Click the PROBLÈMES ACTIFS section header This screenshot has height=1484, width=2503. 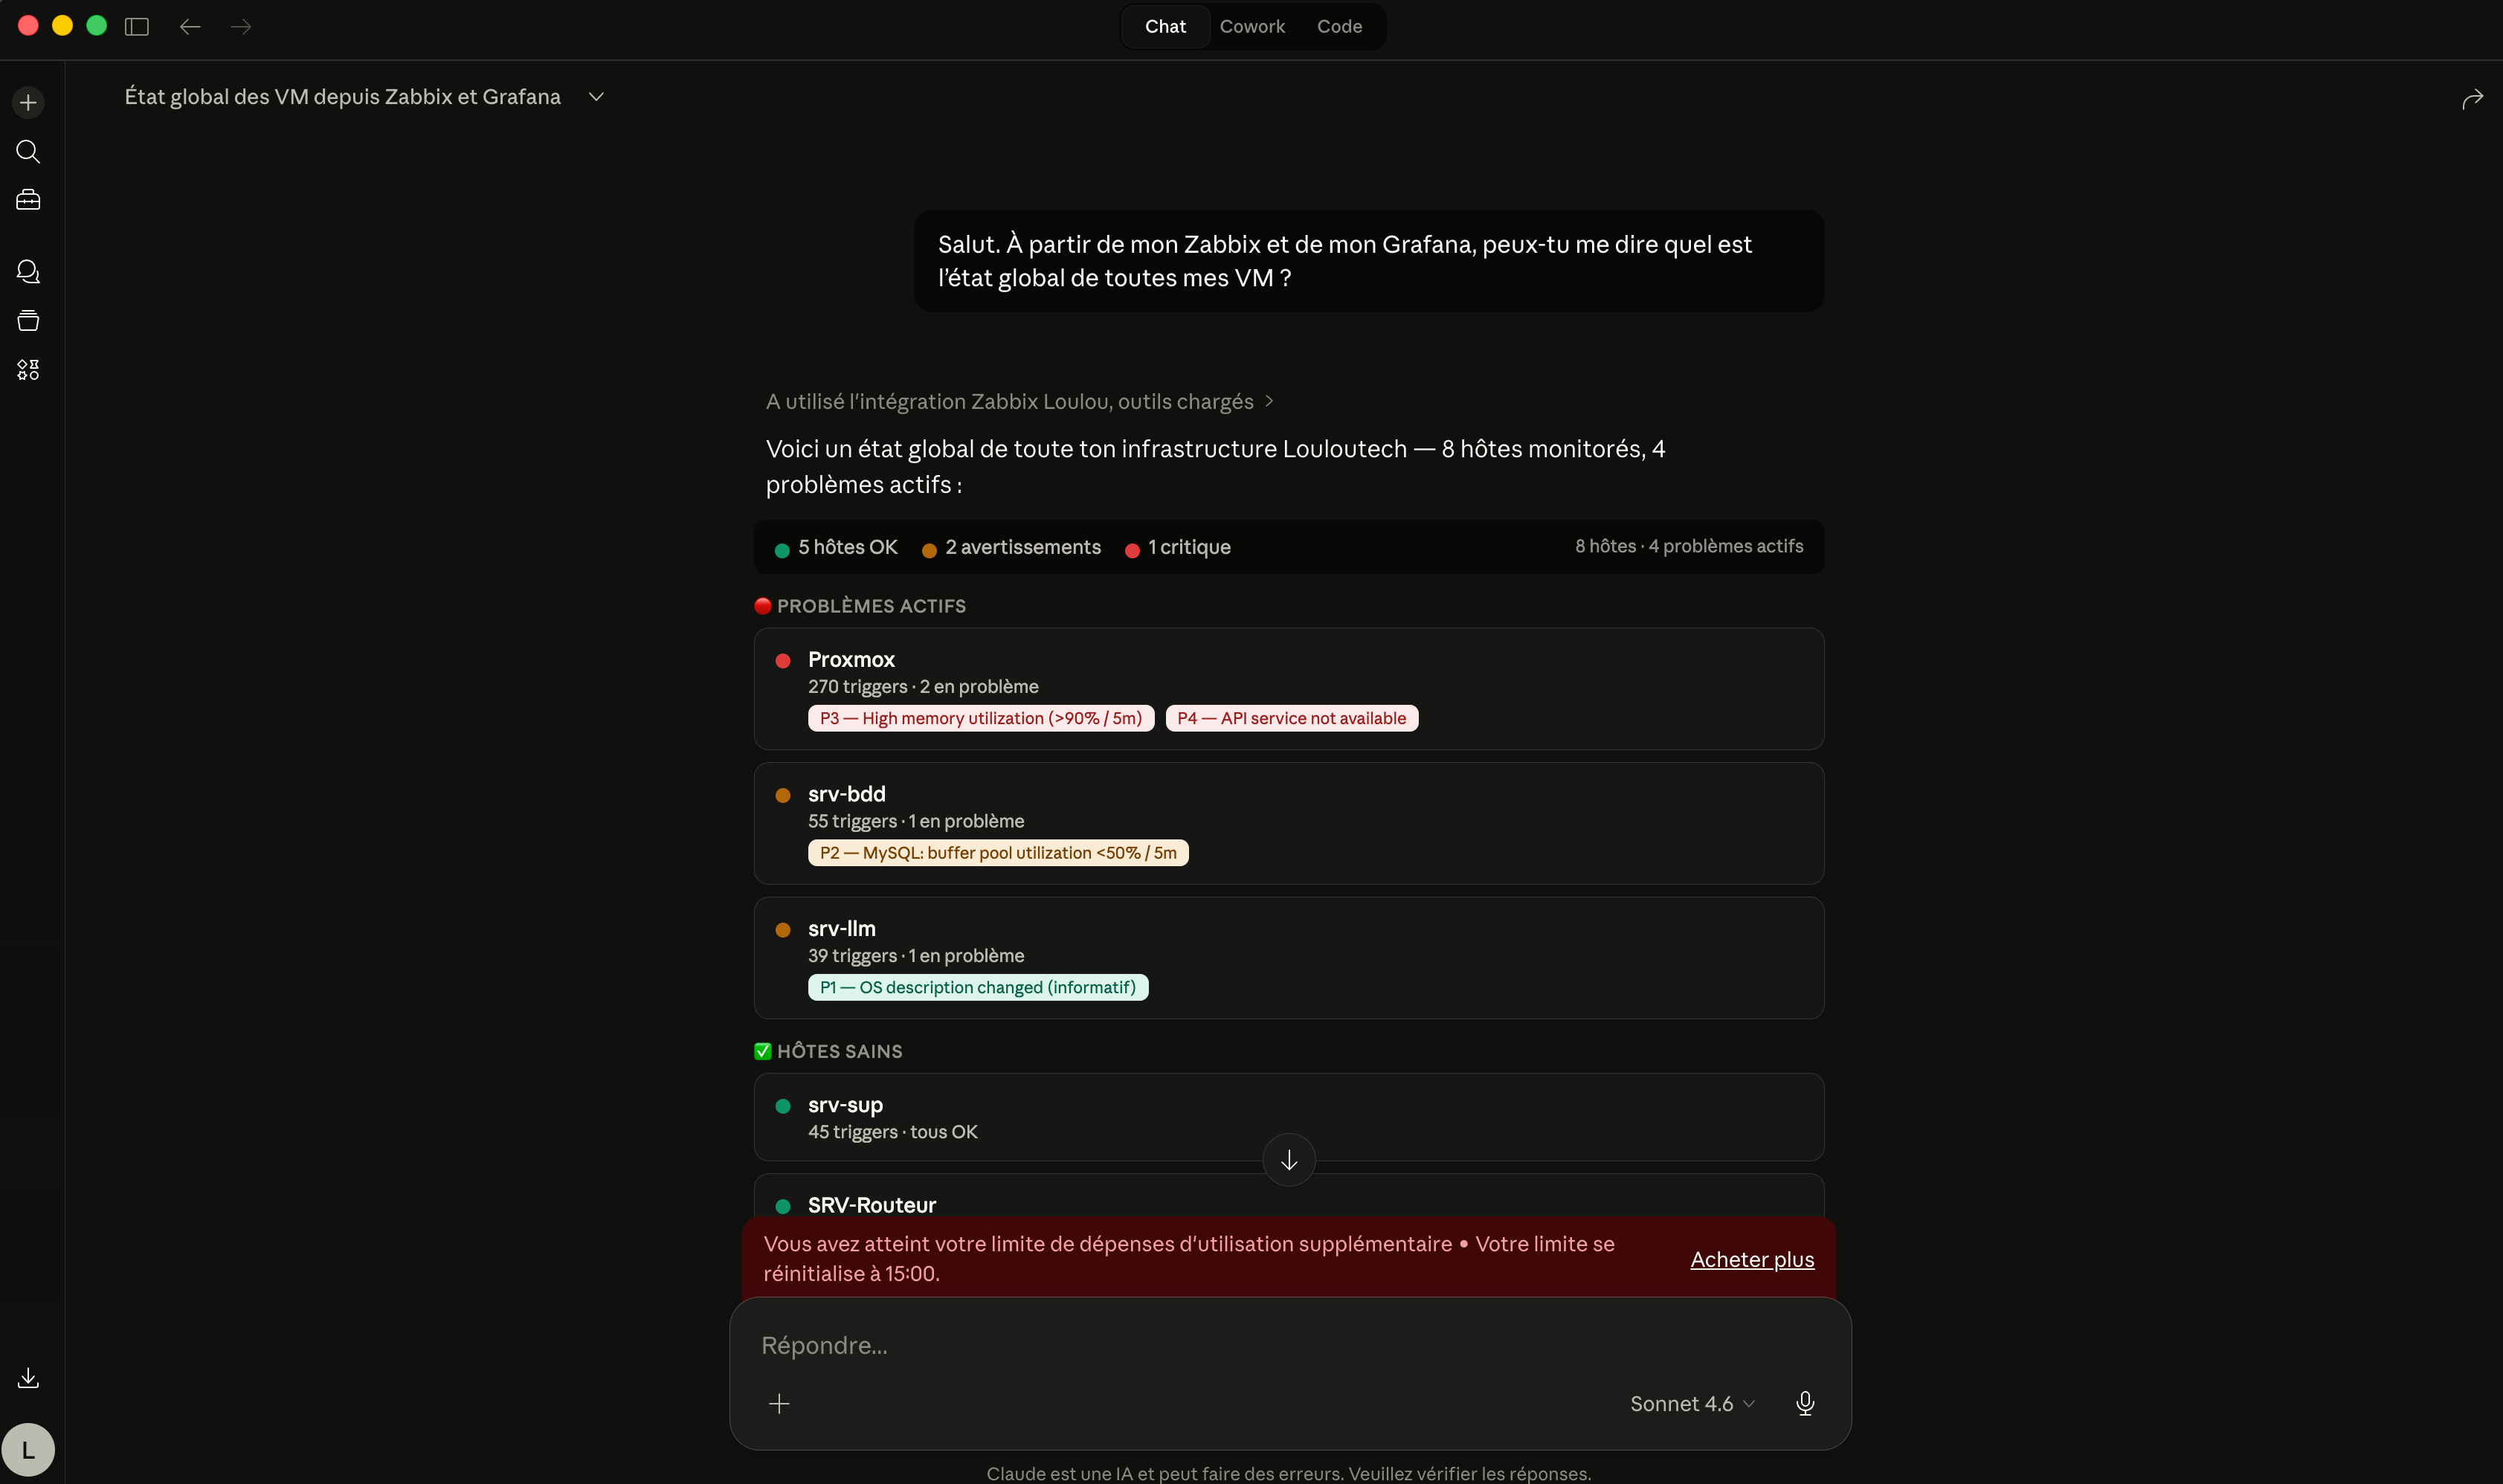coord(860,606)
